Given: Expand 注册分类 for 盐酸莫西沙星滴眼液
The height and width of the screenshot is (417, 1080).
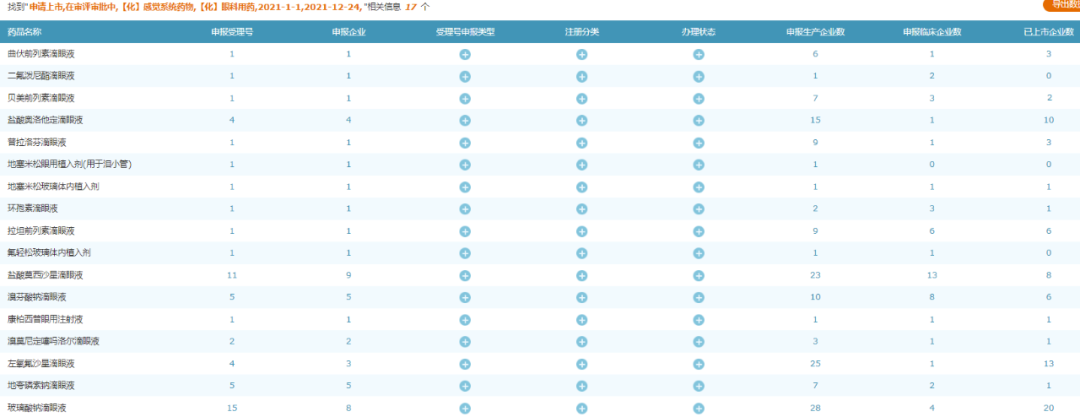Looking at the screenshot, I should (582, 276).
